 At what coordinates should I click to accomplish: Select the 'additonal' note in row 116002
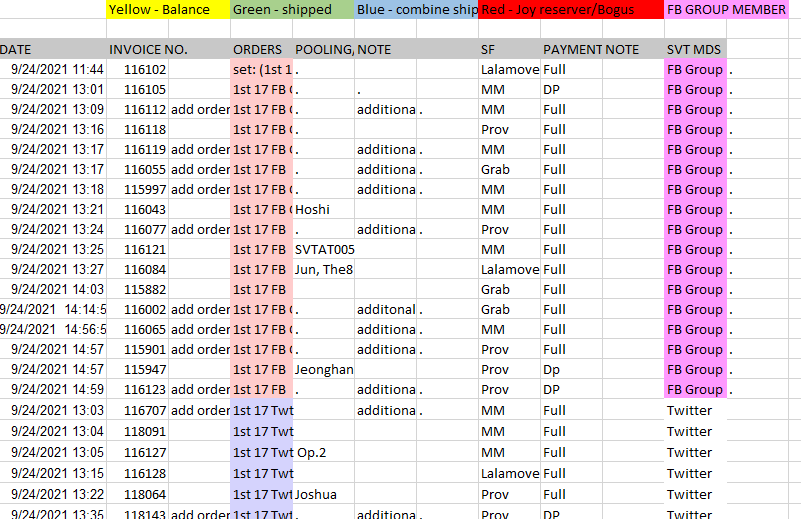[386, 309]
